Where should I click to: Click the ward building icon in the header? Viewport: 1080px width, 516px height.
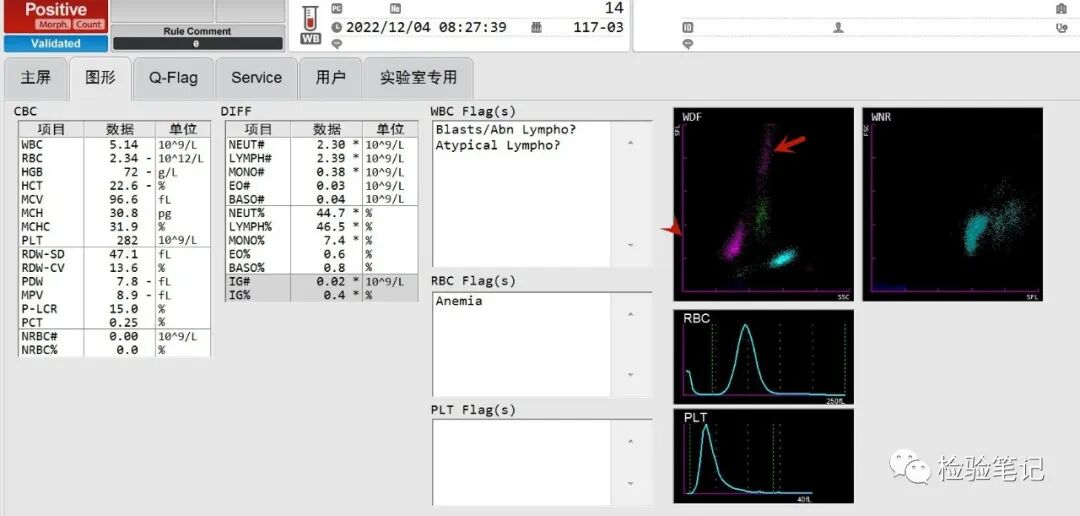[x=1061, y=8]
